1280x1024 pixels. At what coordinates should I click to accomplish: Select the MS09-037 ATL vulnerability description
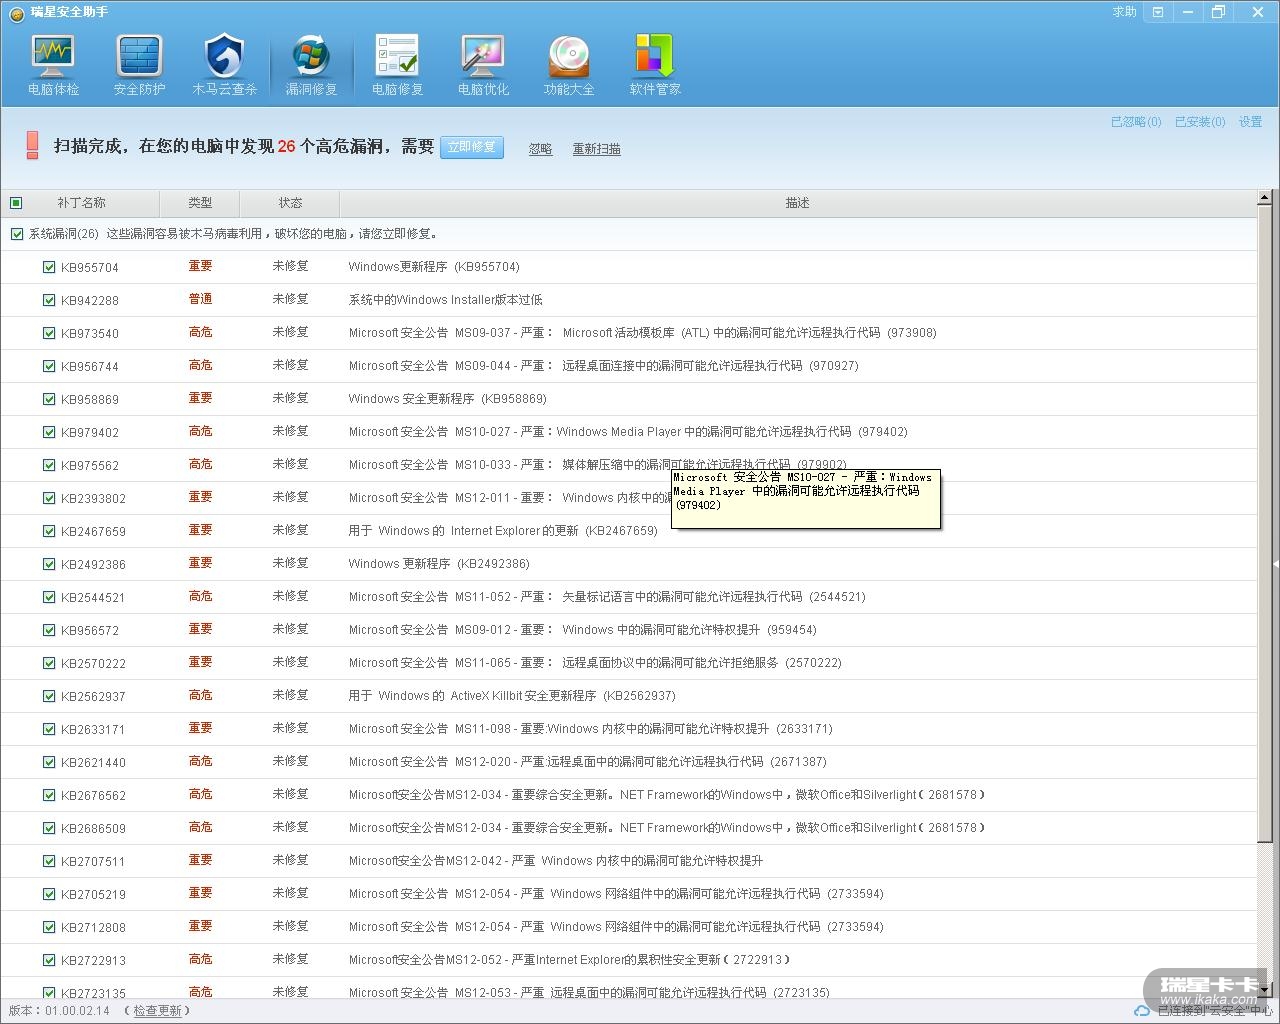click(x=642, y=333)
